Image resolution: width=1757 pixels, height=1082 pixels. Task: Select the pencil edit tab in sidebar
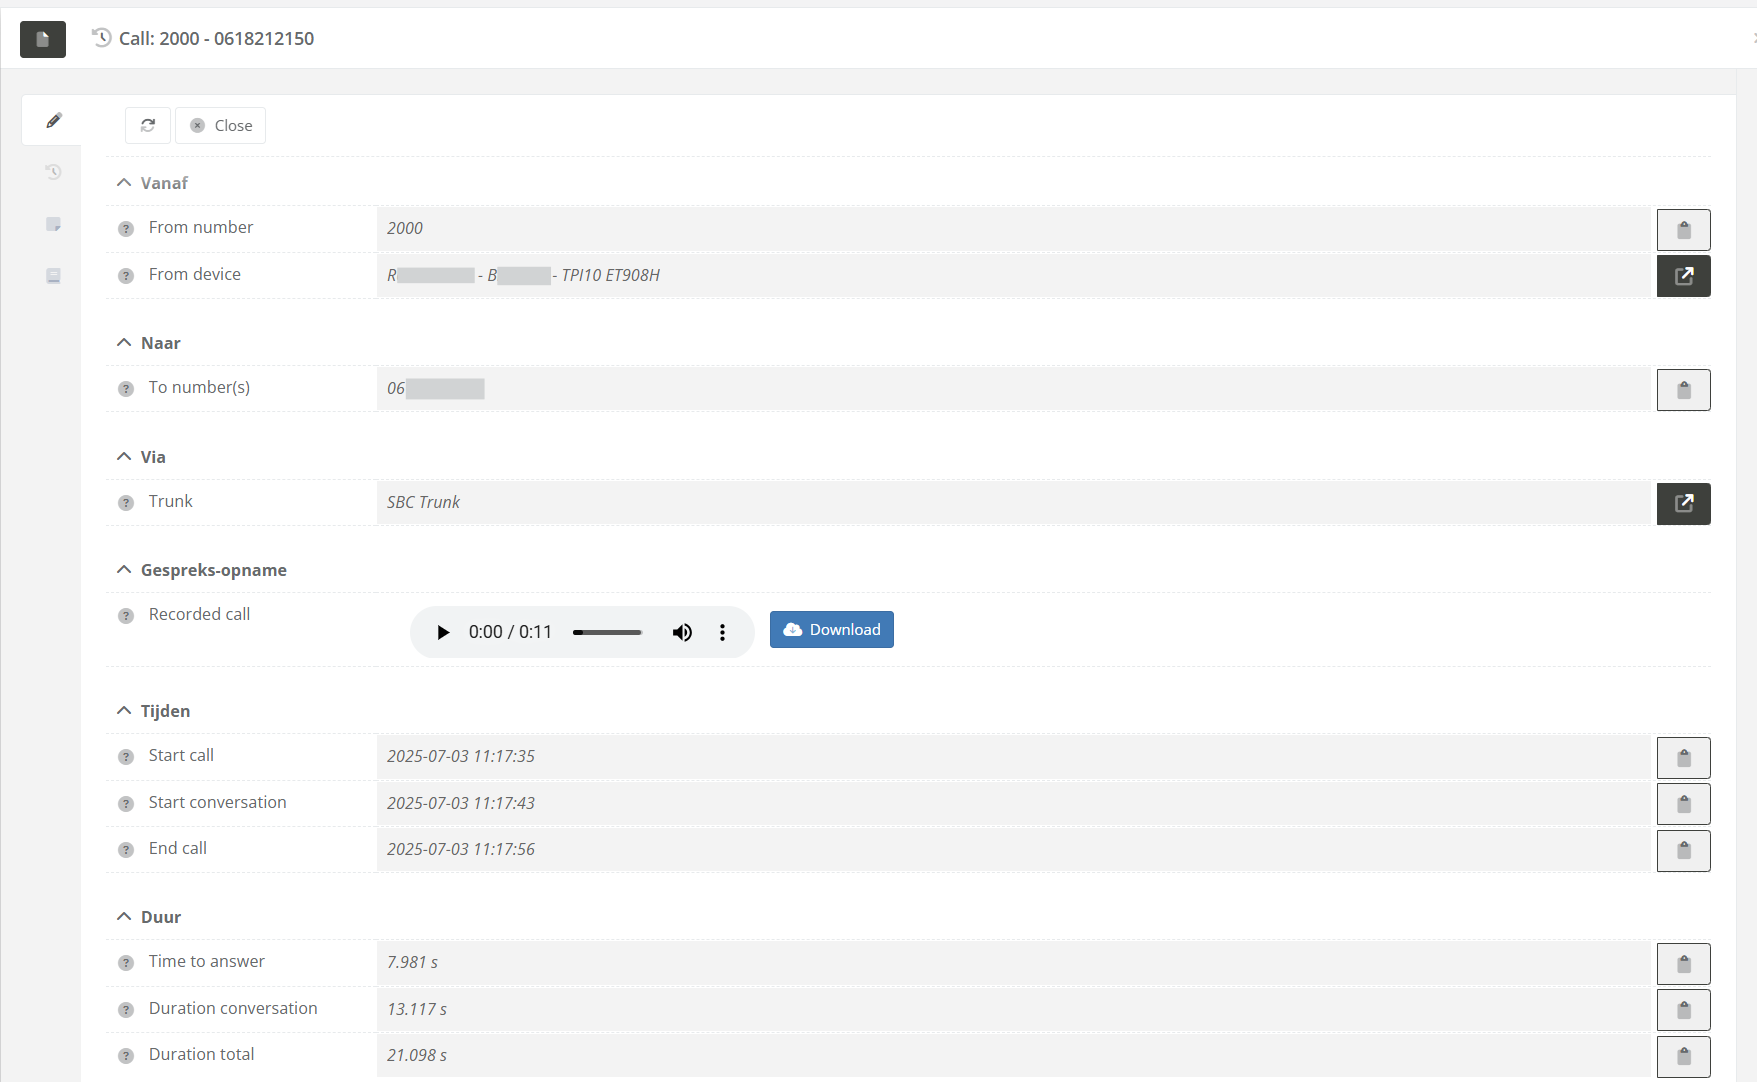coord(54,121)
